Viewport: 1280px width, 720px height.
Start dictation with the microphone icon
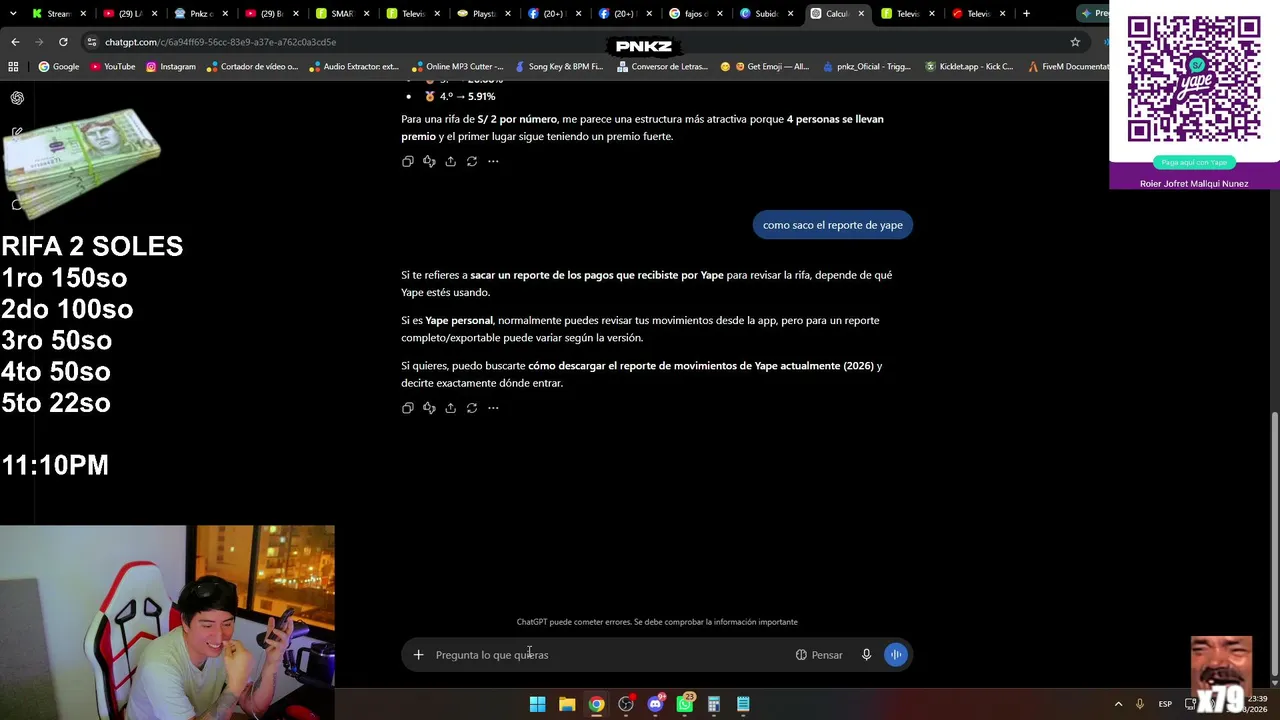coord(866,655)
